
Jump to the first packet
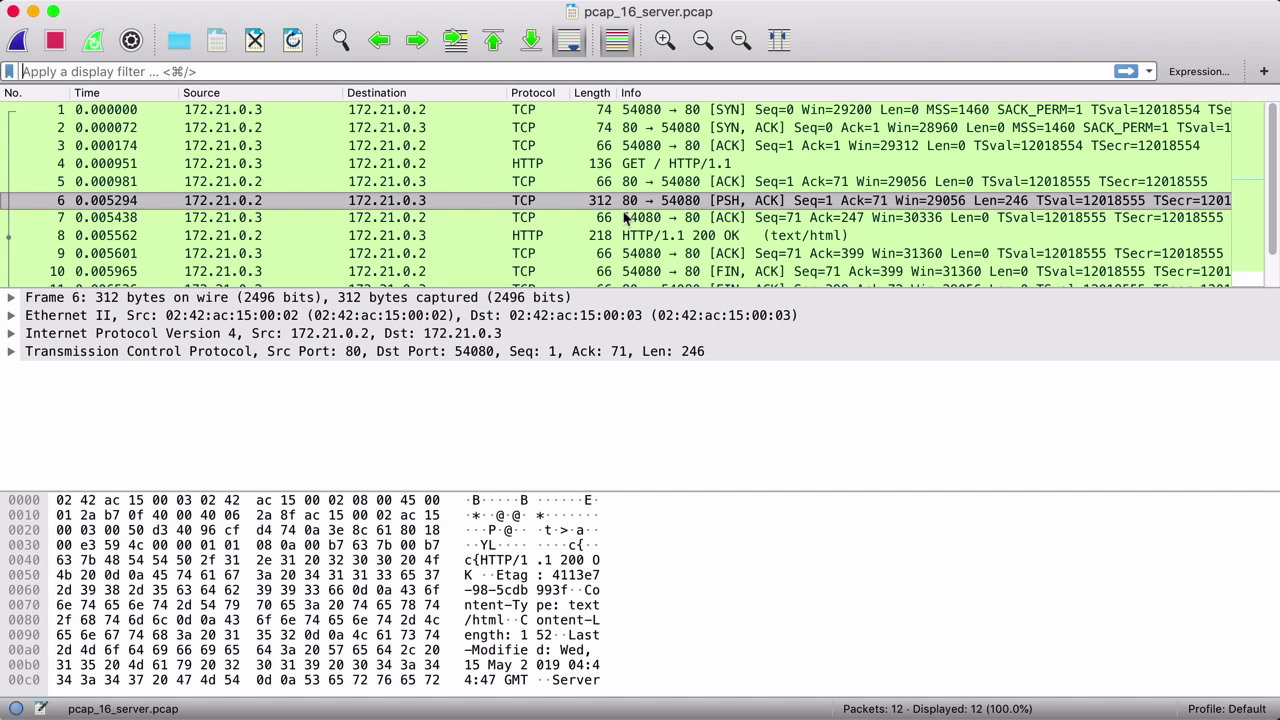click(493, 40)
